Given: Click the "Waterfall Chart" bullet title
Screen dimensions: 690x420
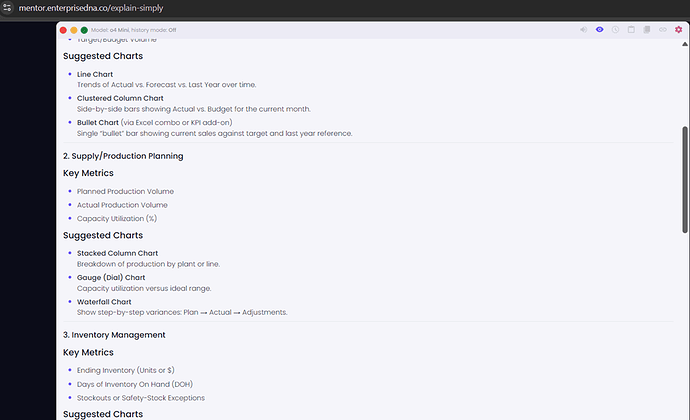Looking at the screenshot, I should 104,301.
